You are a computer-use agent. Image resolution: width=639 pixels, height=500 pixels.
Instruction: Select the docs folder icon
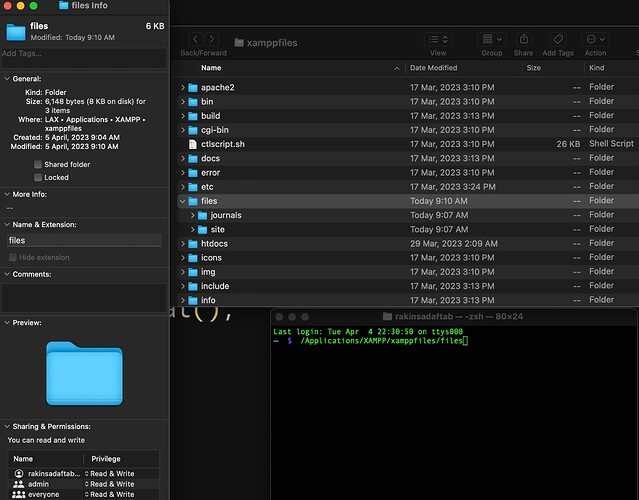pyautogui.click(x=193, y=159)
